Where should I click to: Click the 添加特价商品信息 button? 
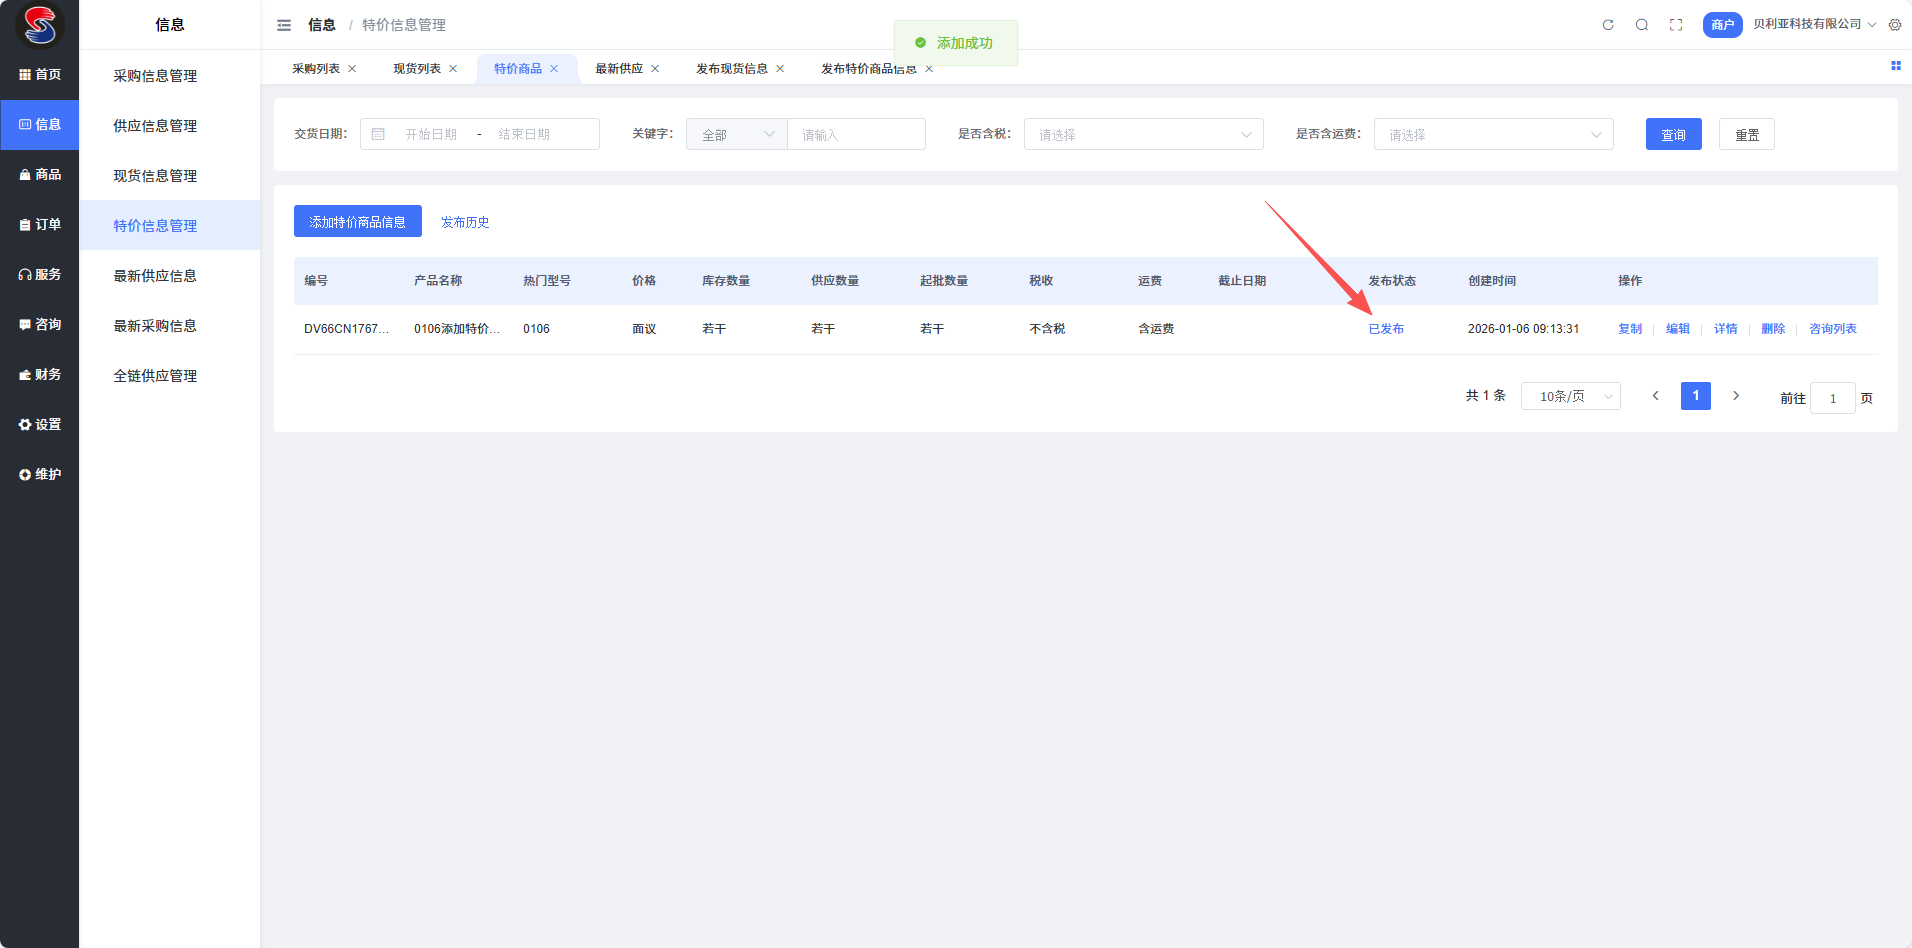(x=357, y=222)
